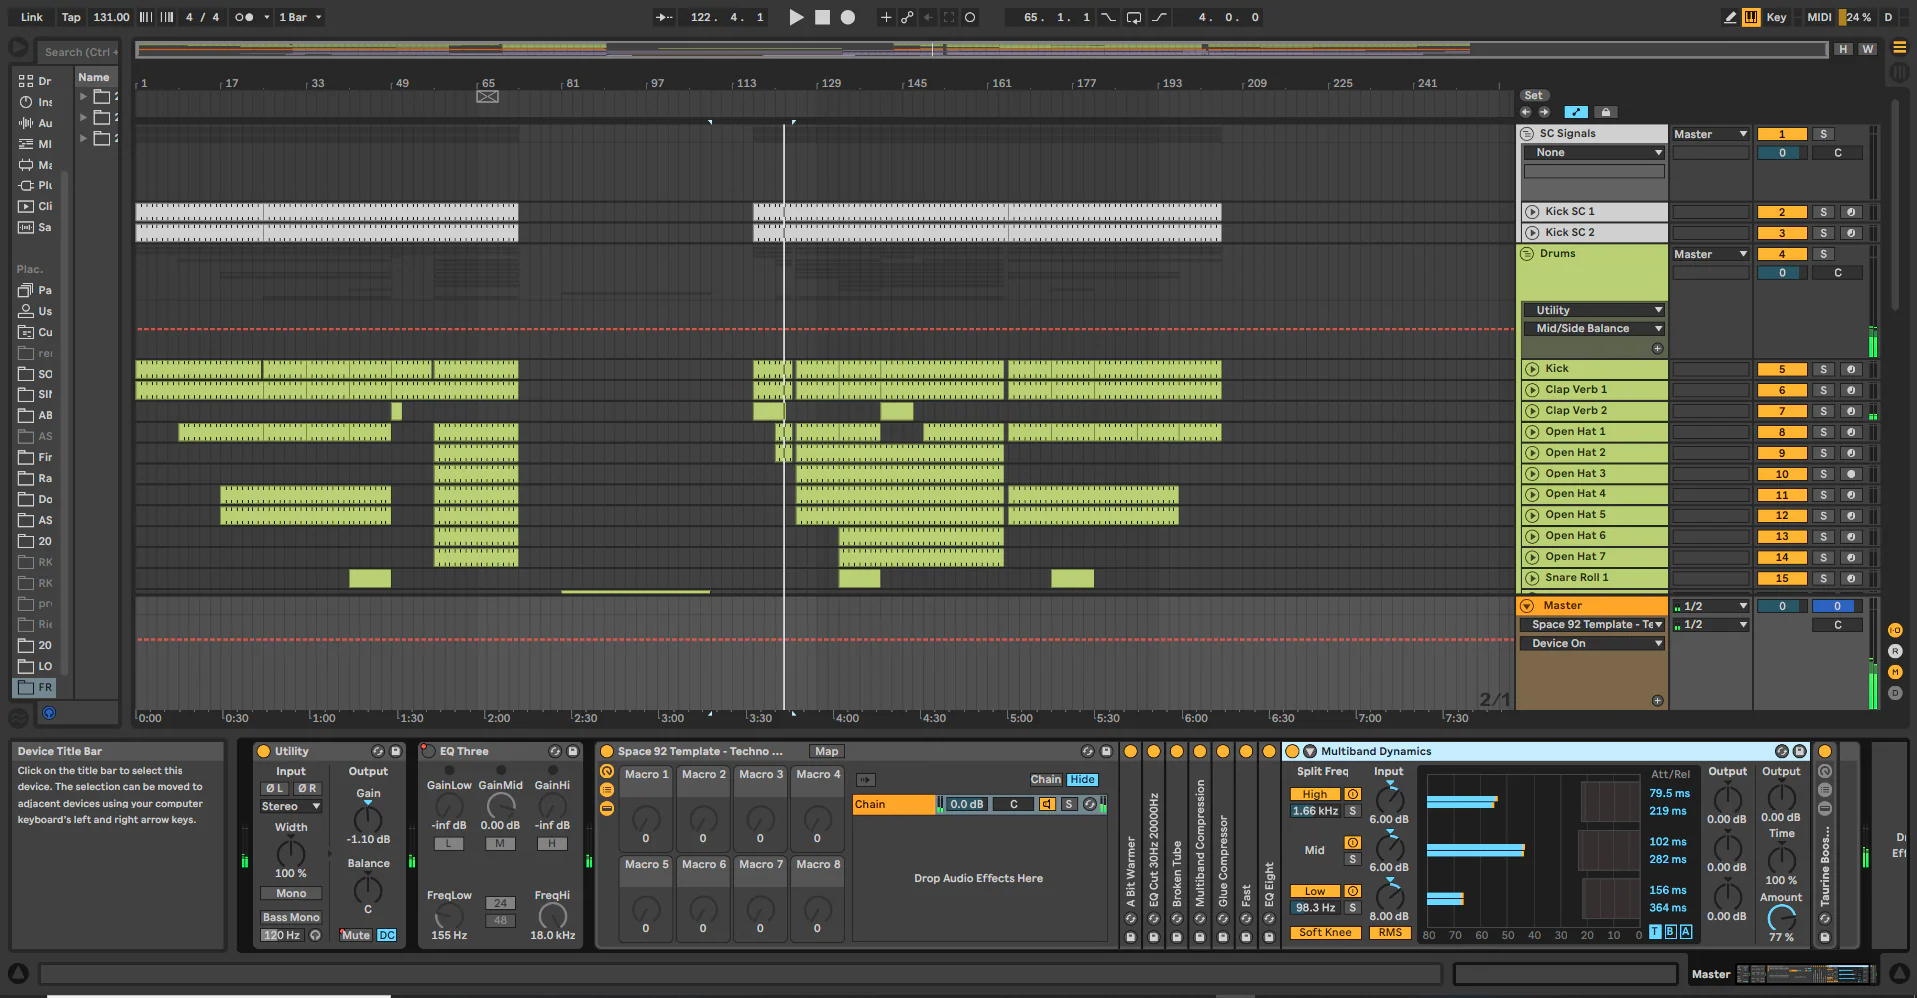Click the Automation Mode button under Set
The height and width of the screenshot is (998, 1917).
[1575, 112]
